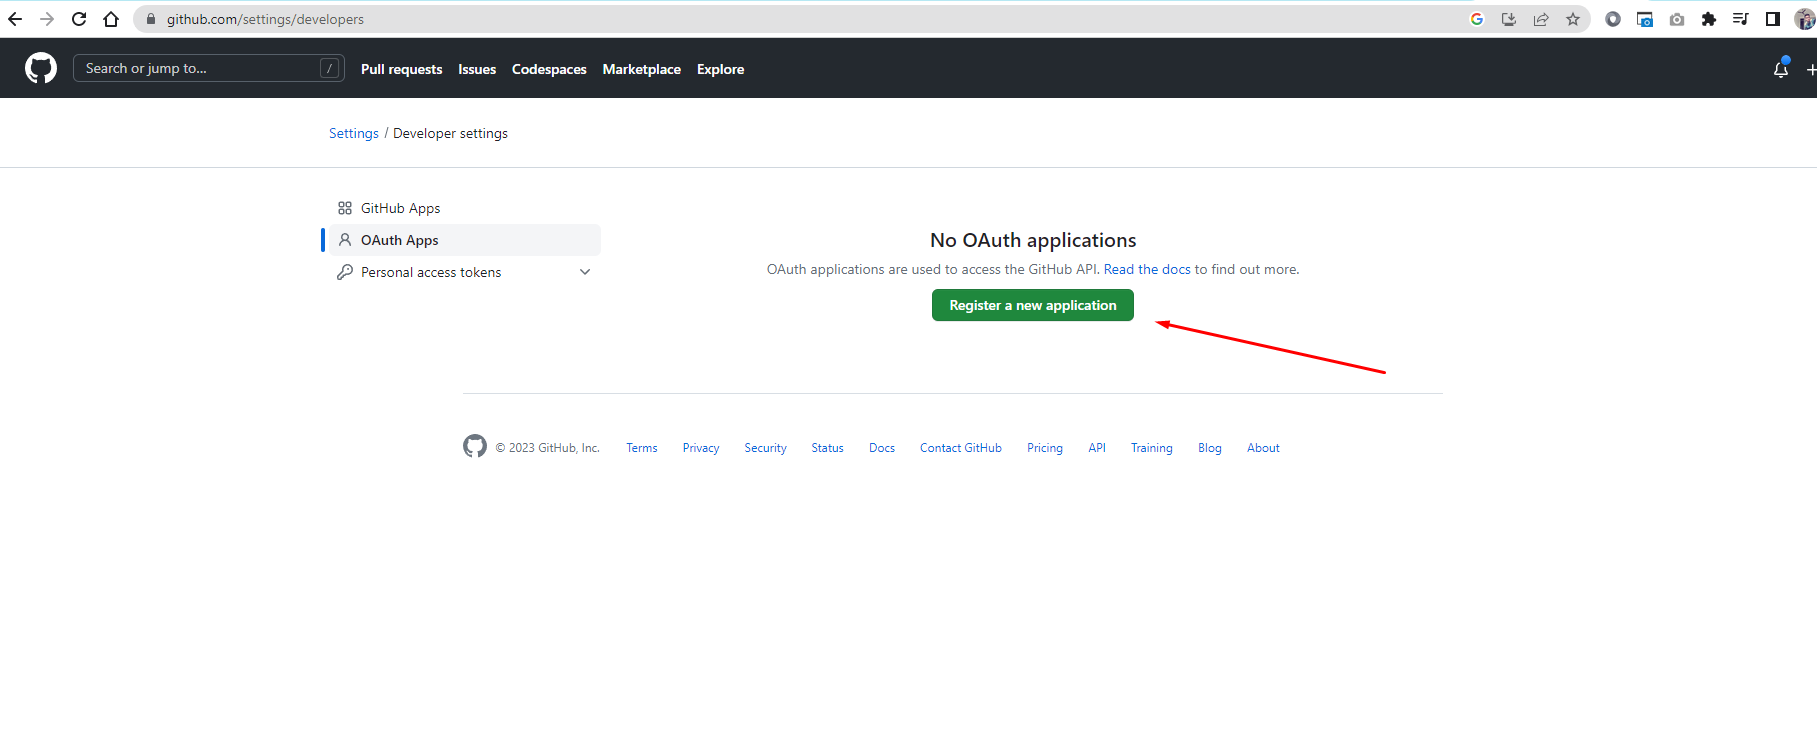Open the Security footer link
This screenshot has width=1817, height=745.
tap(765, 448)
